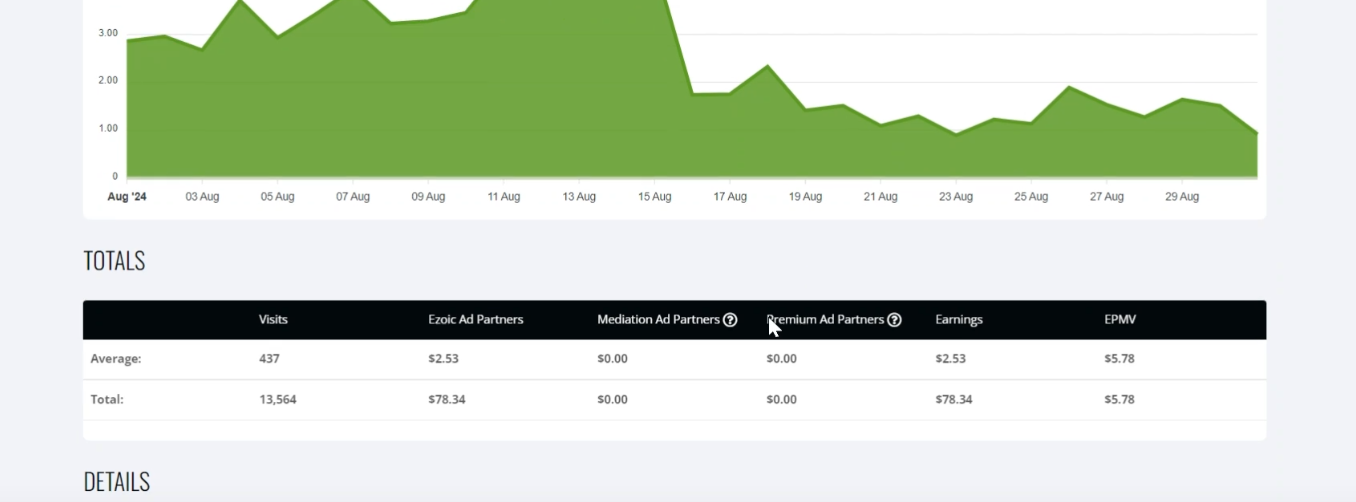Viewport: 1356px width, 502px height.
Task: Select the TOTALS section heading
Action: (114, 261)
